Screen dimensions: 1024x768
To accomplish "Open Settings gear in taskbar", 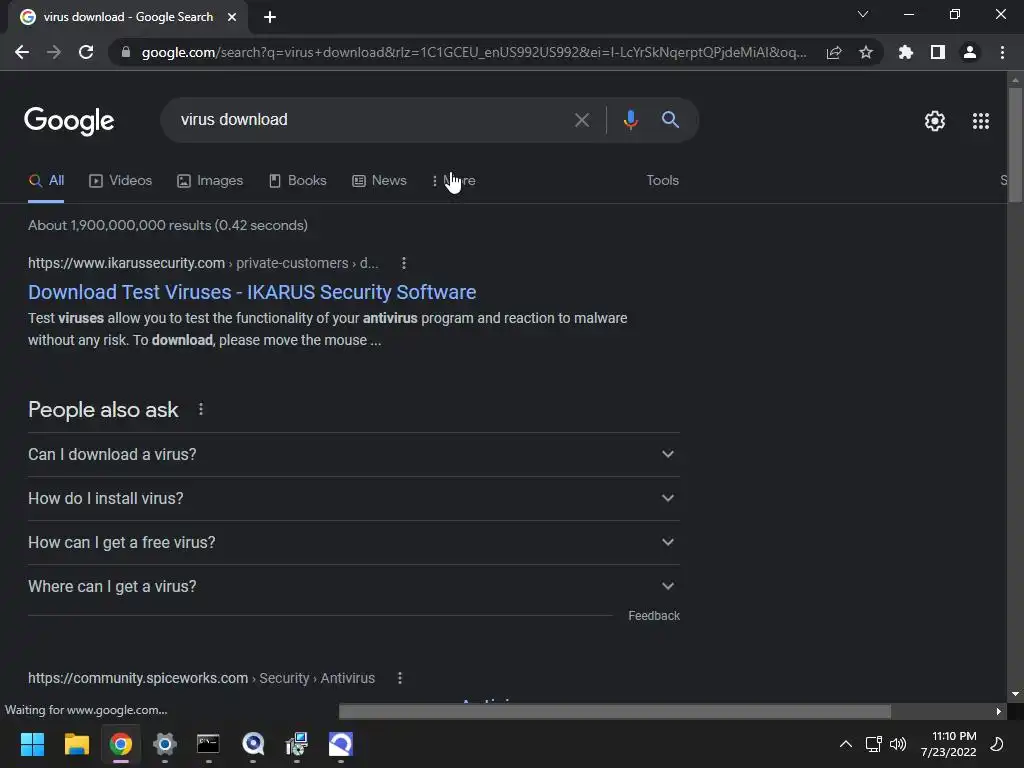I will pyautogui.click(x=165, y=744).
